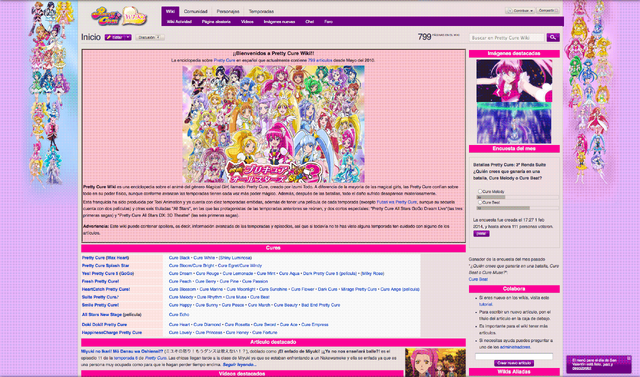Open the tutorial link under Colabora

point(485,304)
